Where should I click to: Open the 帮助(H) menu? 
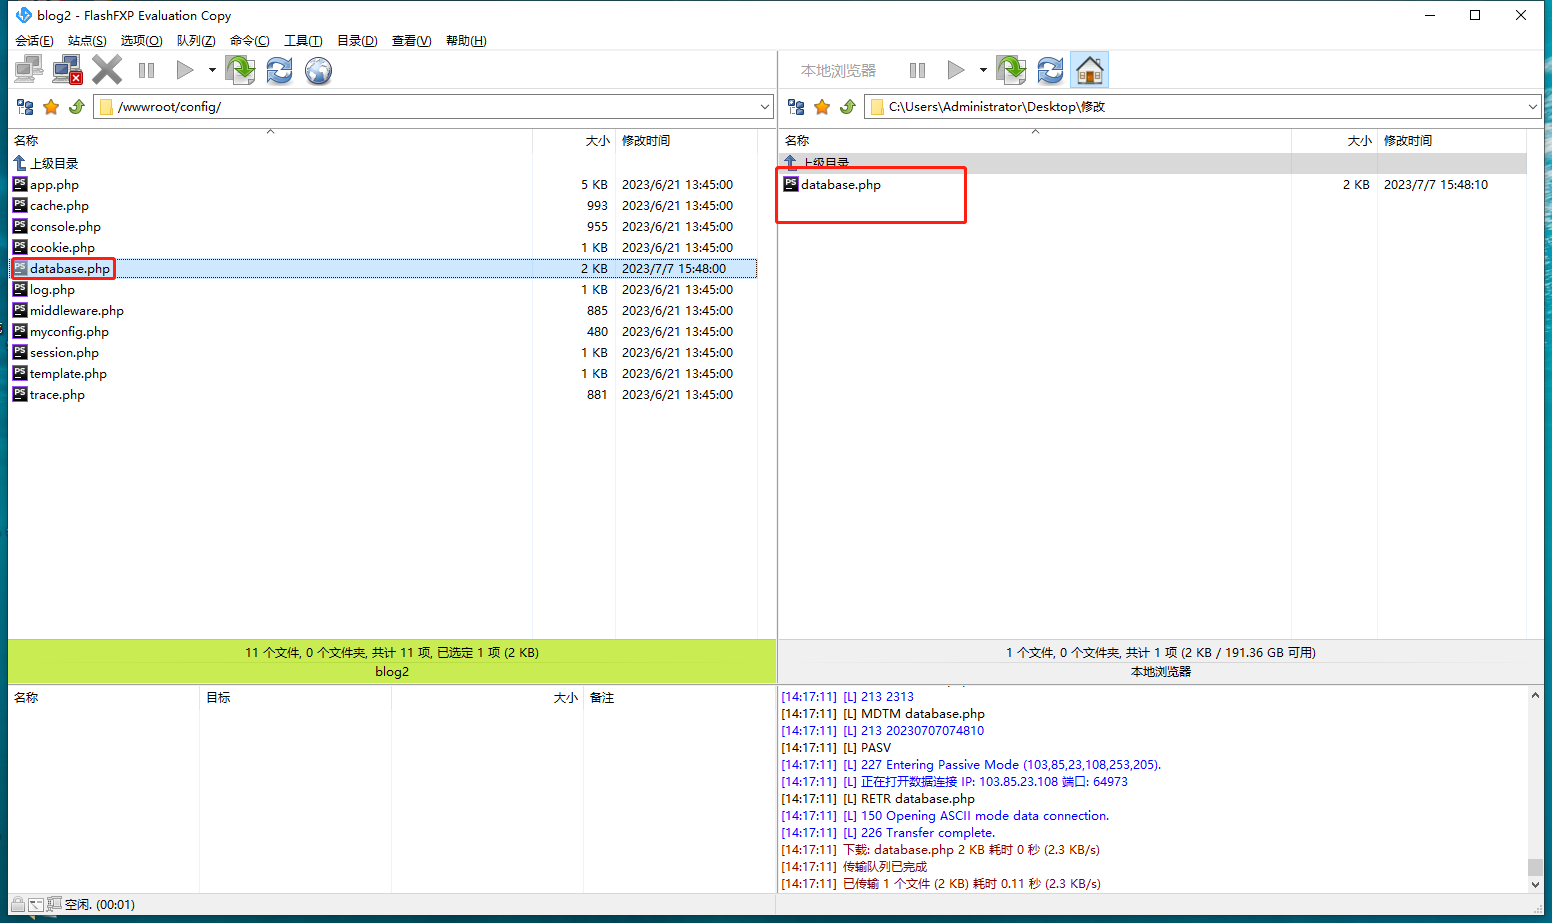pos(466,41)
